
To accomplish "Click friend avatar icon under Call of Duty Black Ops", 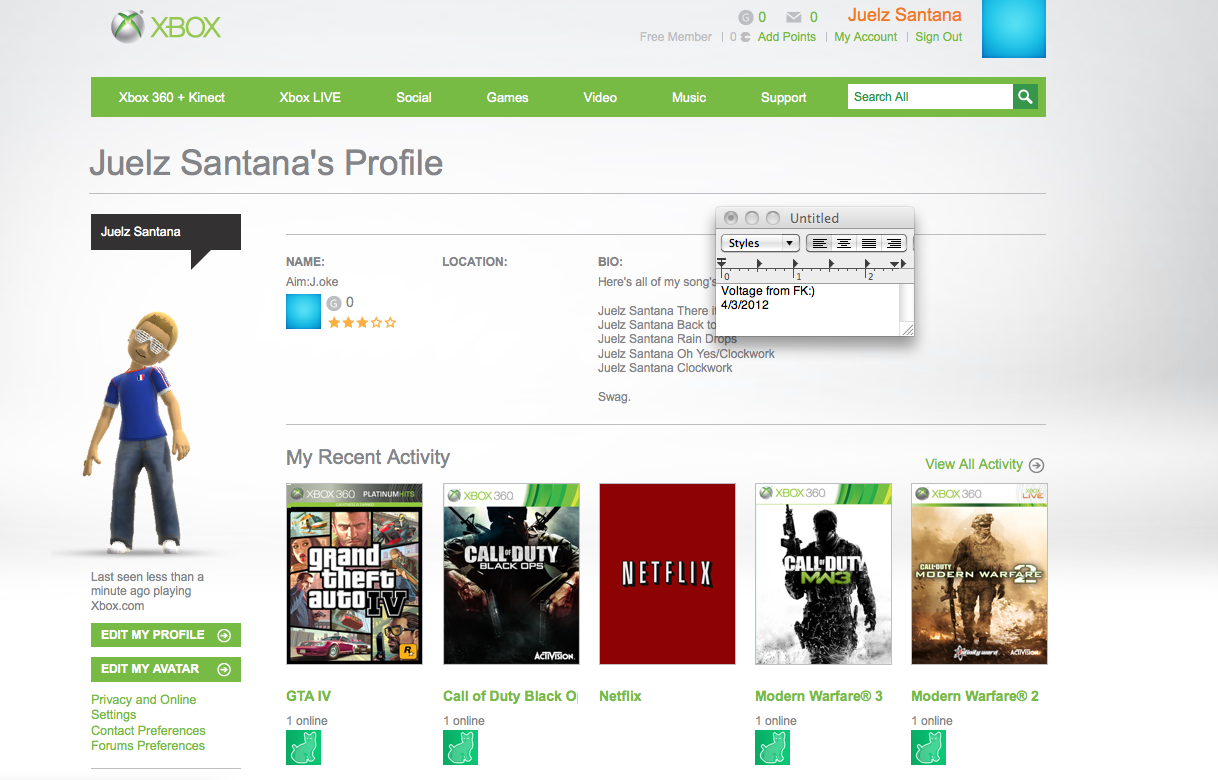I will [x=460, y=747].
